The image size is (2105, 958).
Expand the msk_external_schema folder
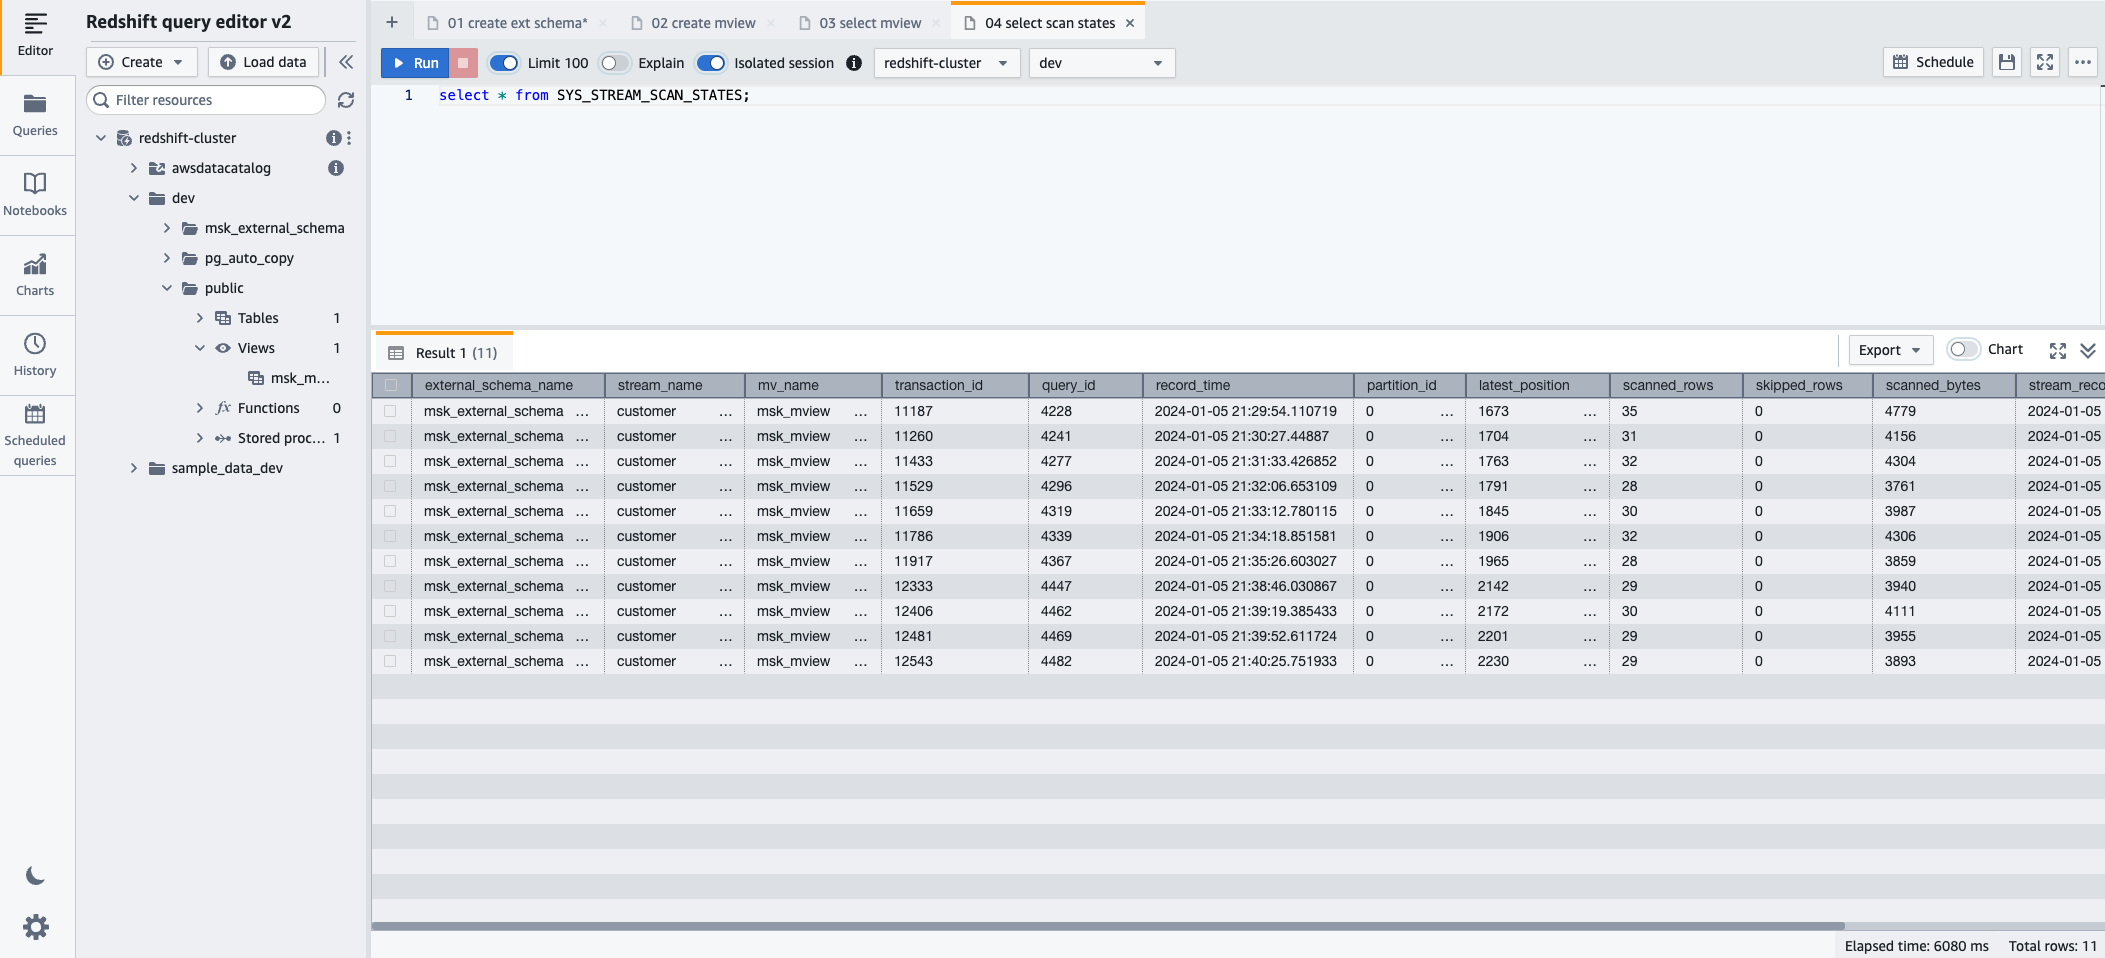(167, 228)
